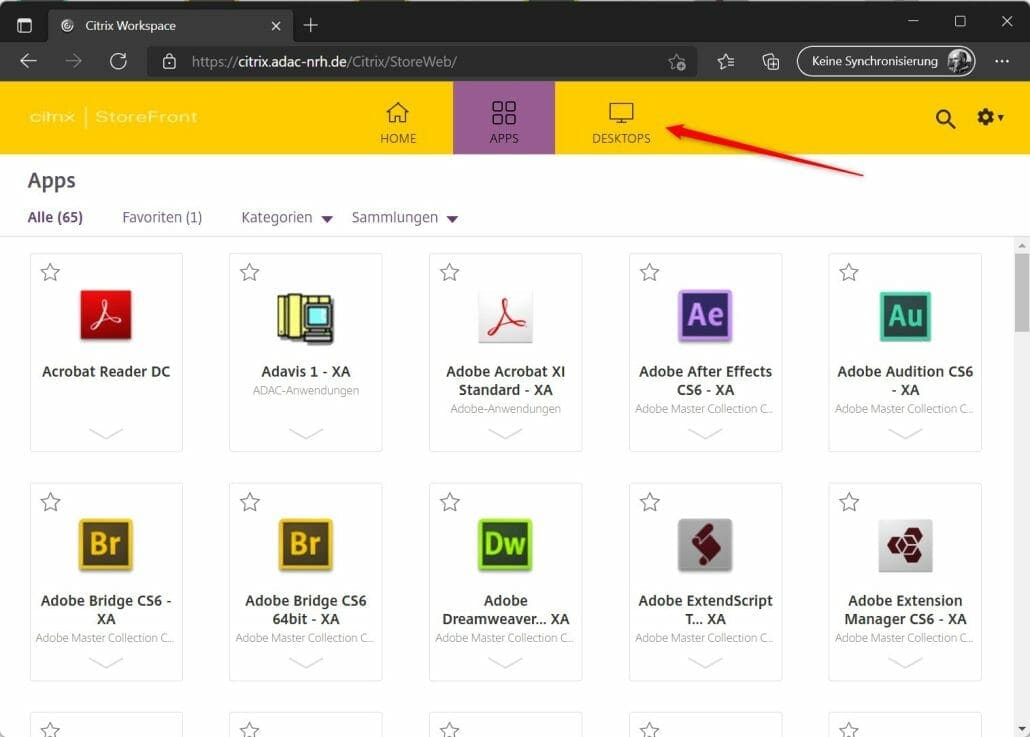This screenshot has height=737, width=1030.
Task: Open the settings gear menu
Action: (989, 118)
